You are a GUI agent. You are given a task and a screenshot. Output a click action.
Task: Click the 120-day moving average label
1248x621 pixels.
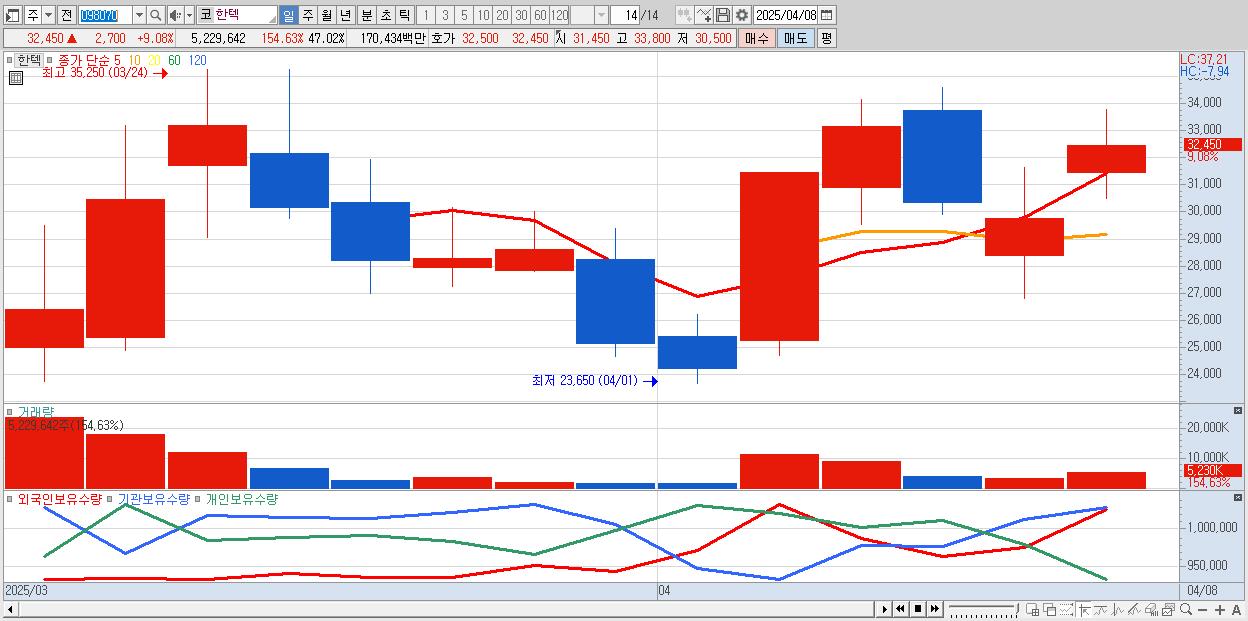[x=197, y=60]
